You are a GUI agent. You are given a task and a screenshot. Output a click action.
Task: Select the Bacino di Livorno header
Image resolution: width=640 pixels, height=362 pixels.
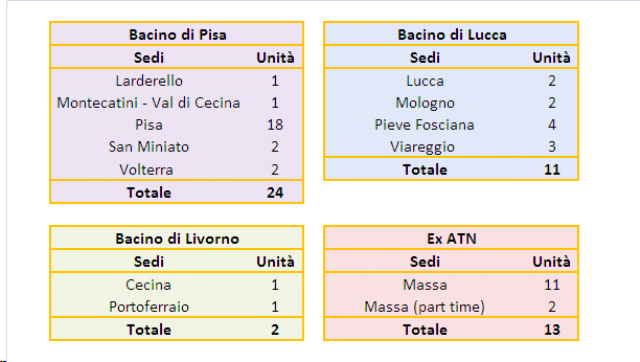coord(177,239)
